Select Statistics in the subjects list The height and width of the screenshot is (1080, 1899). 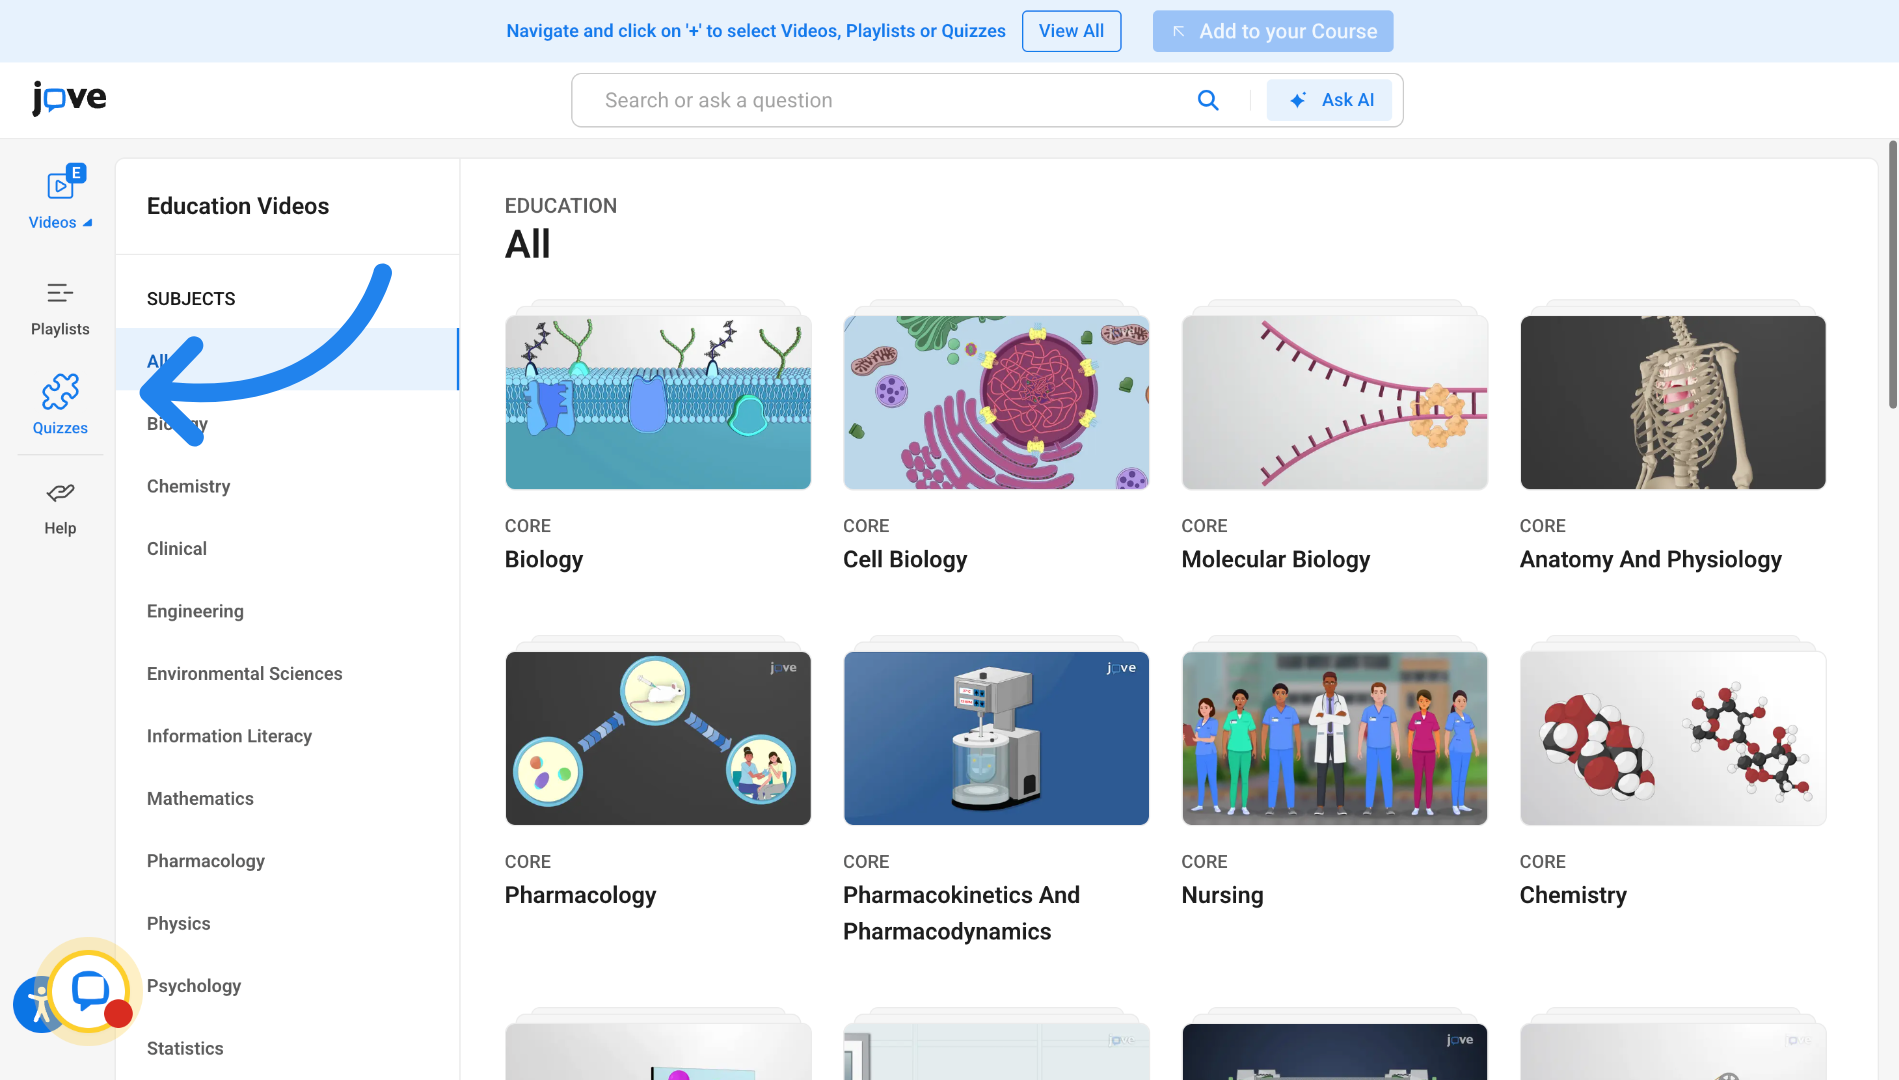(x=185, y=1049)
